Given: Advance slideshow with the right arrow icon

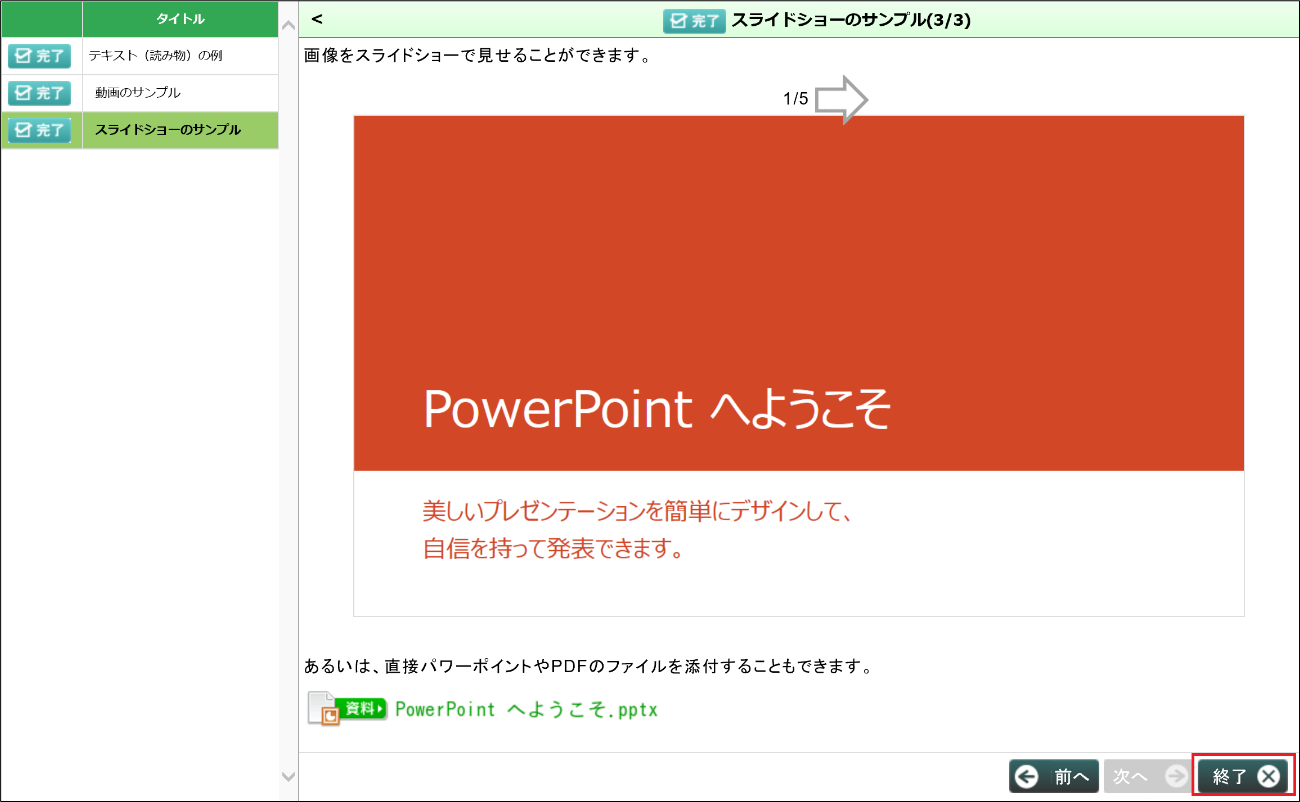Looking at the screenshot, I should pos(841,99).
